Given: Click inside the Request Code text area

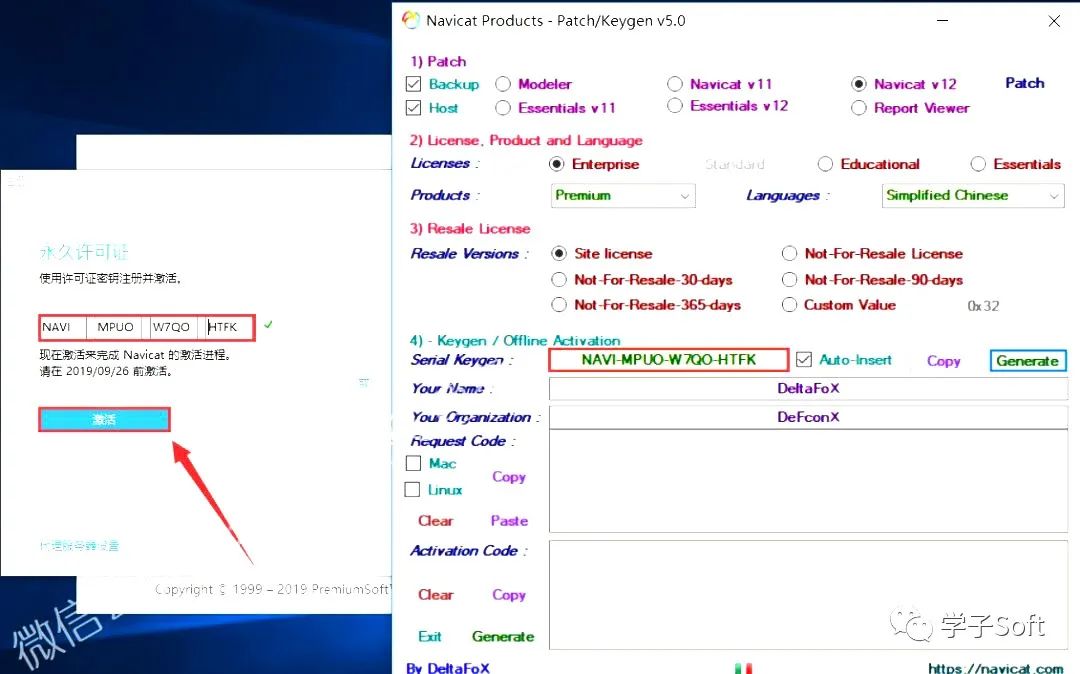Looking at the screenshot, I should click(x=808, y=481).
